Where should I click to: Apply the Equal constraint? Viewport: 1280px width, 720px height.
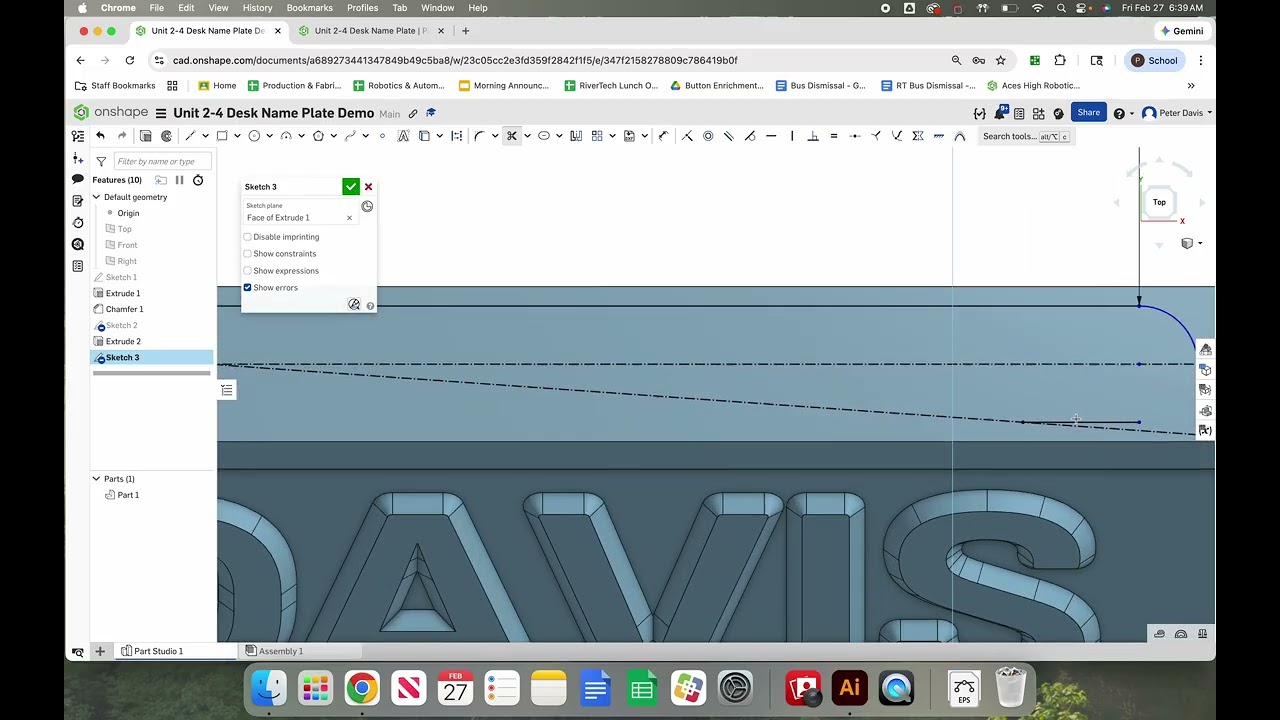tap(834, 136)
